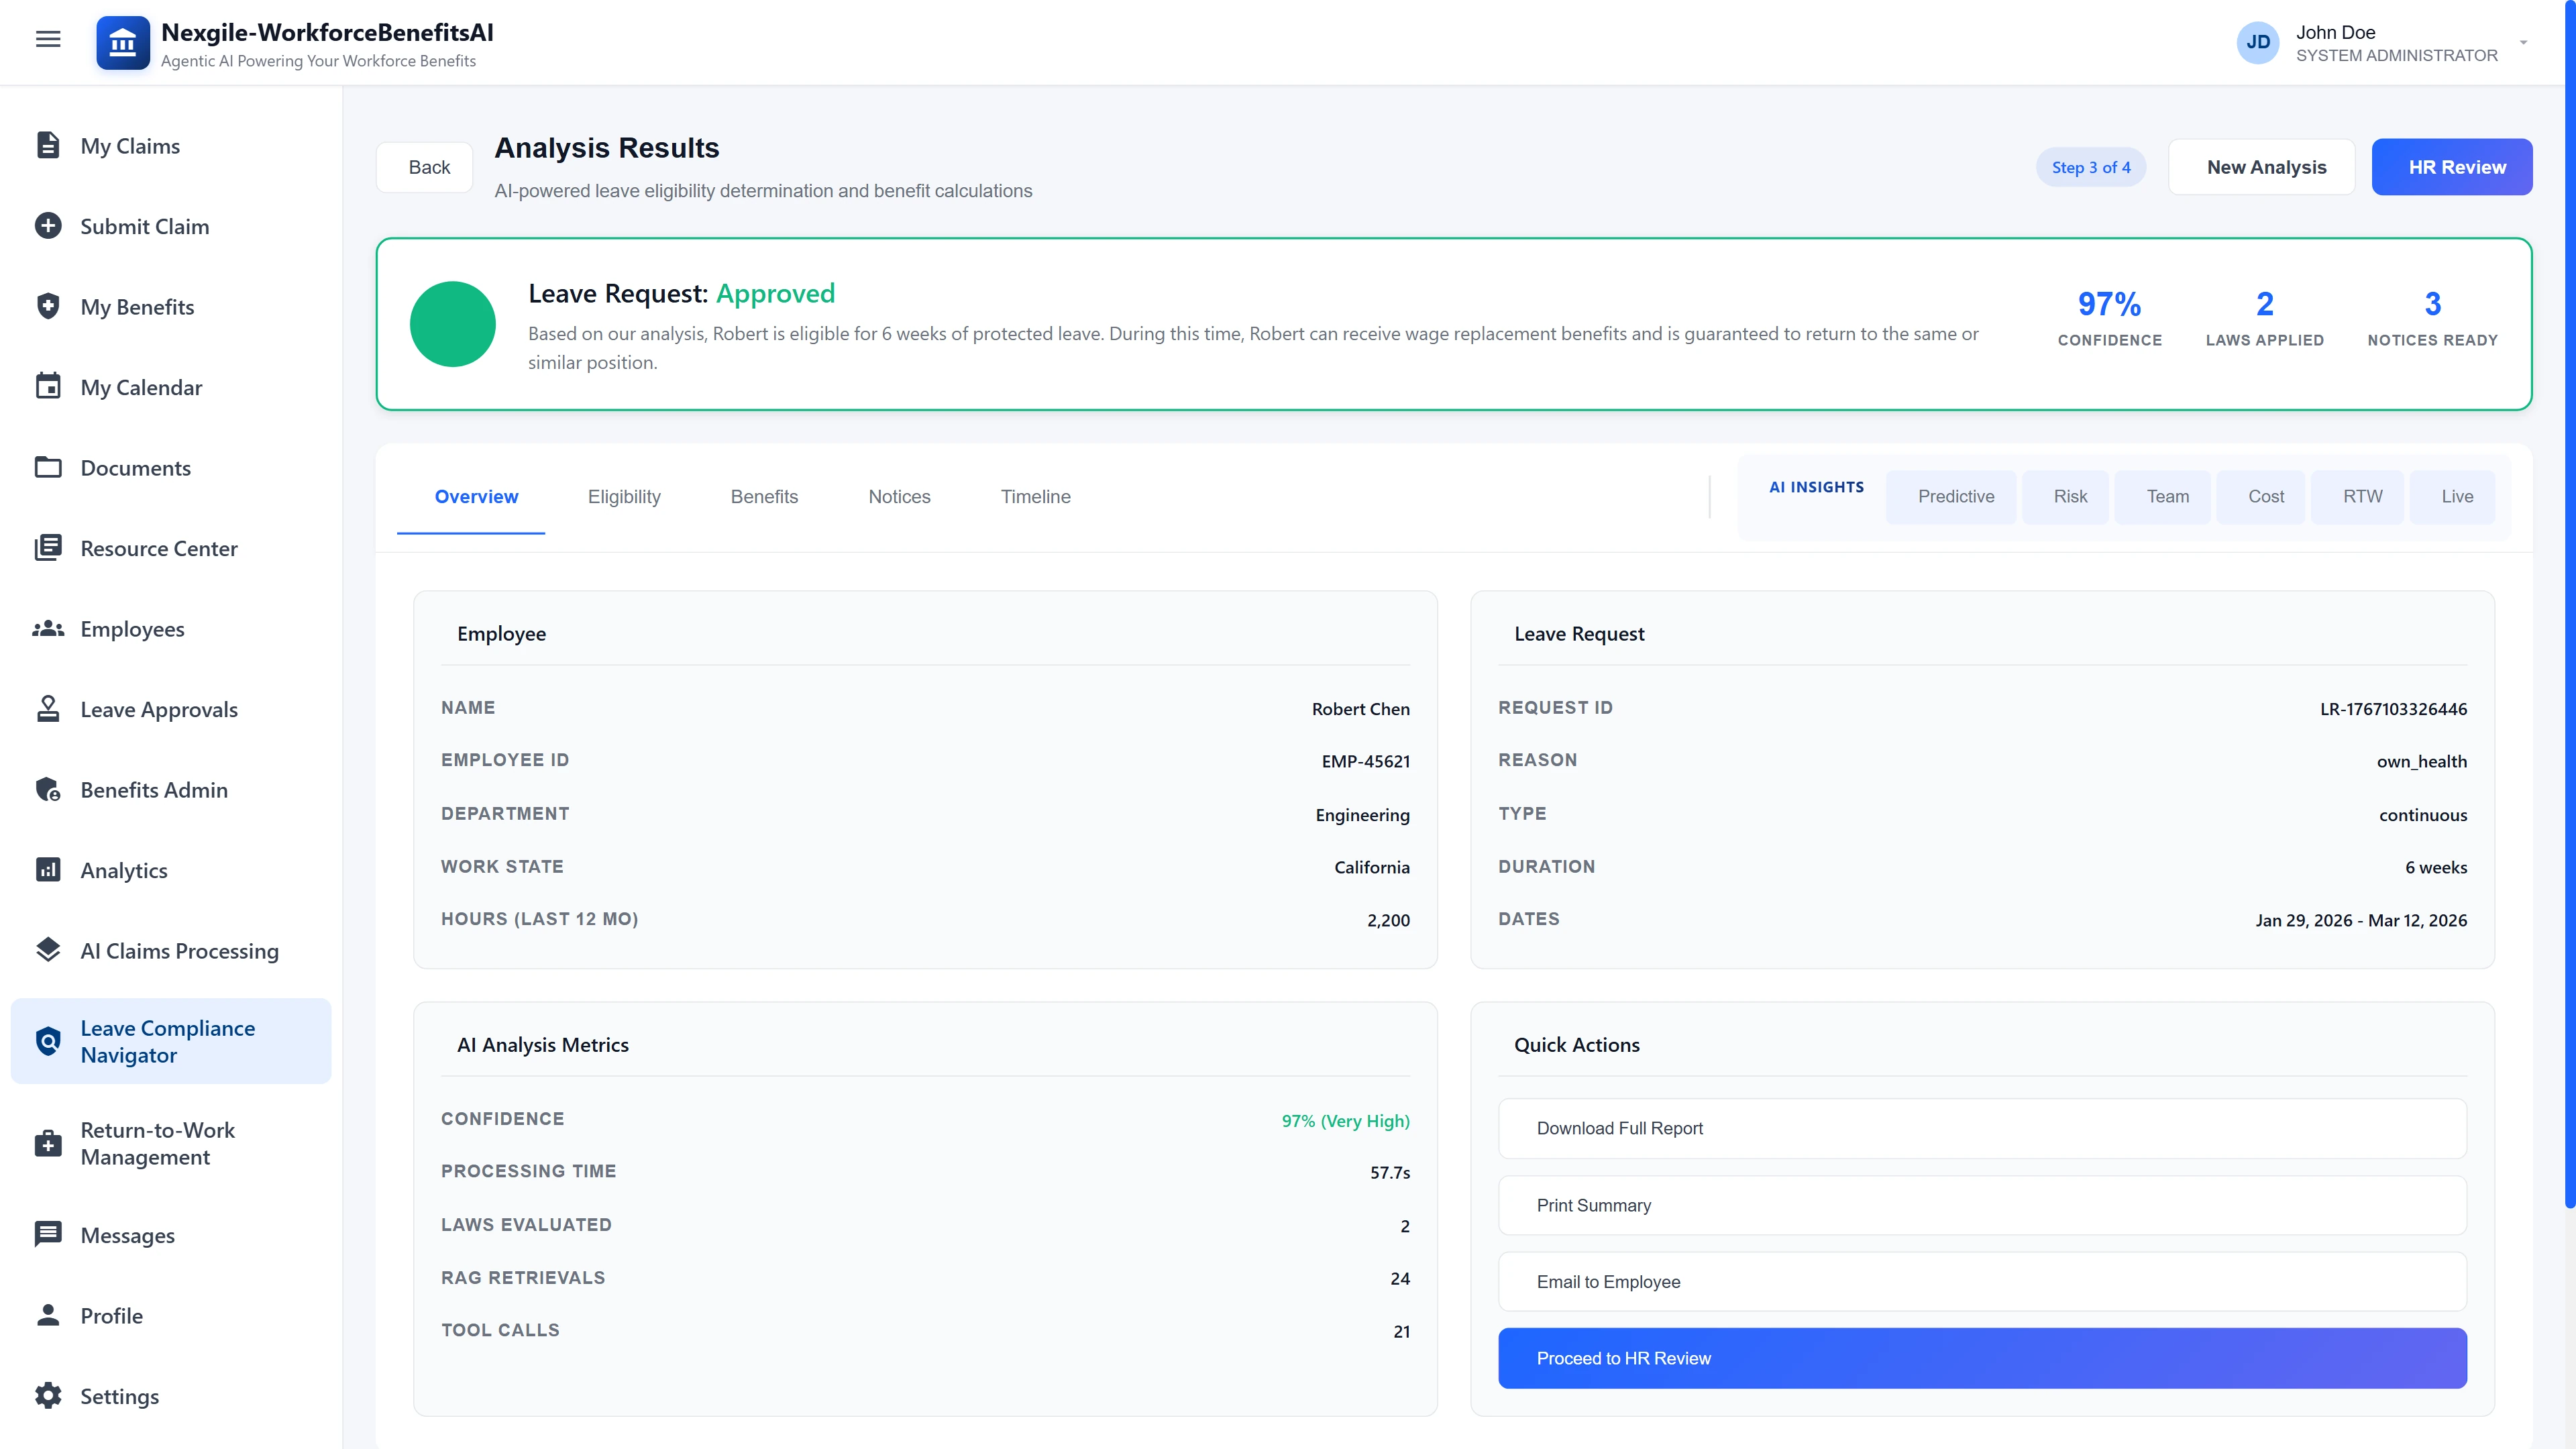Click the Leave Compliance Navigator shield icon
Viewport: 2576px width, 1449px height.
[49, 1041]
